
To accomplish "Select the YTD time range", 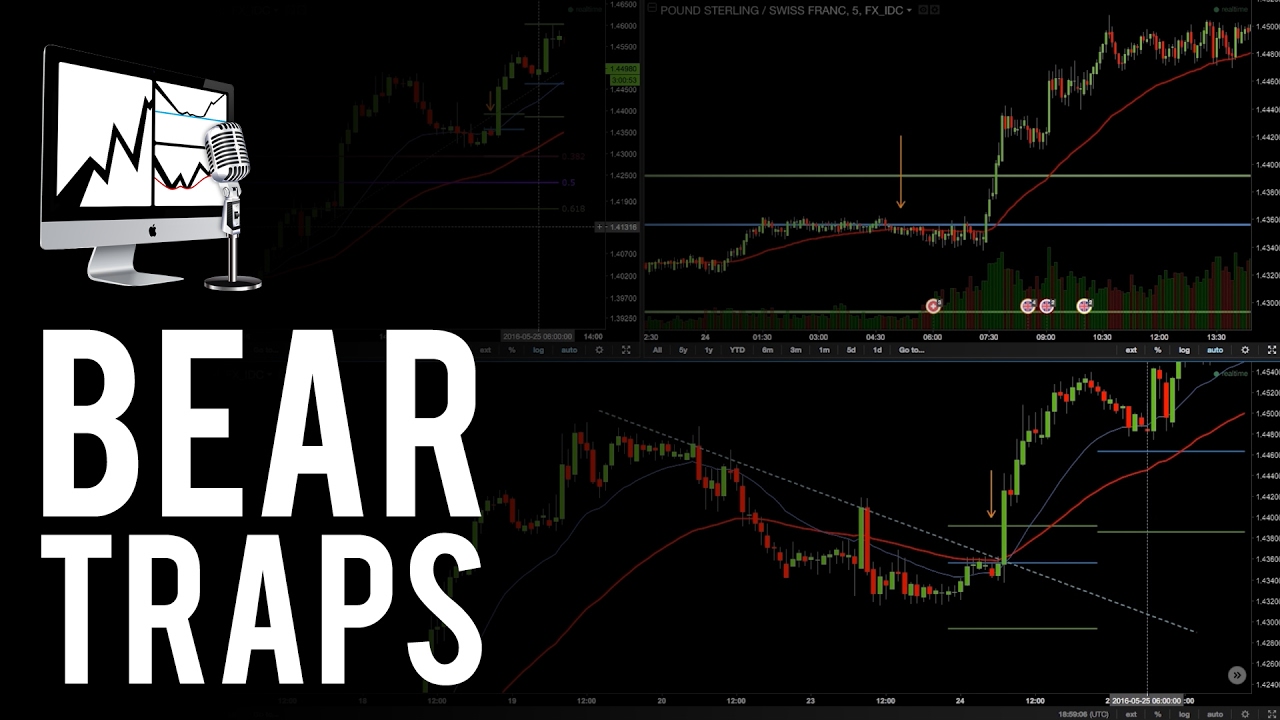I will point(737,350).
